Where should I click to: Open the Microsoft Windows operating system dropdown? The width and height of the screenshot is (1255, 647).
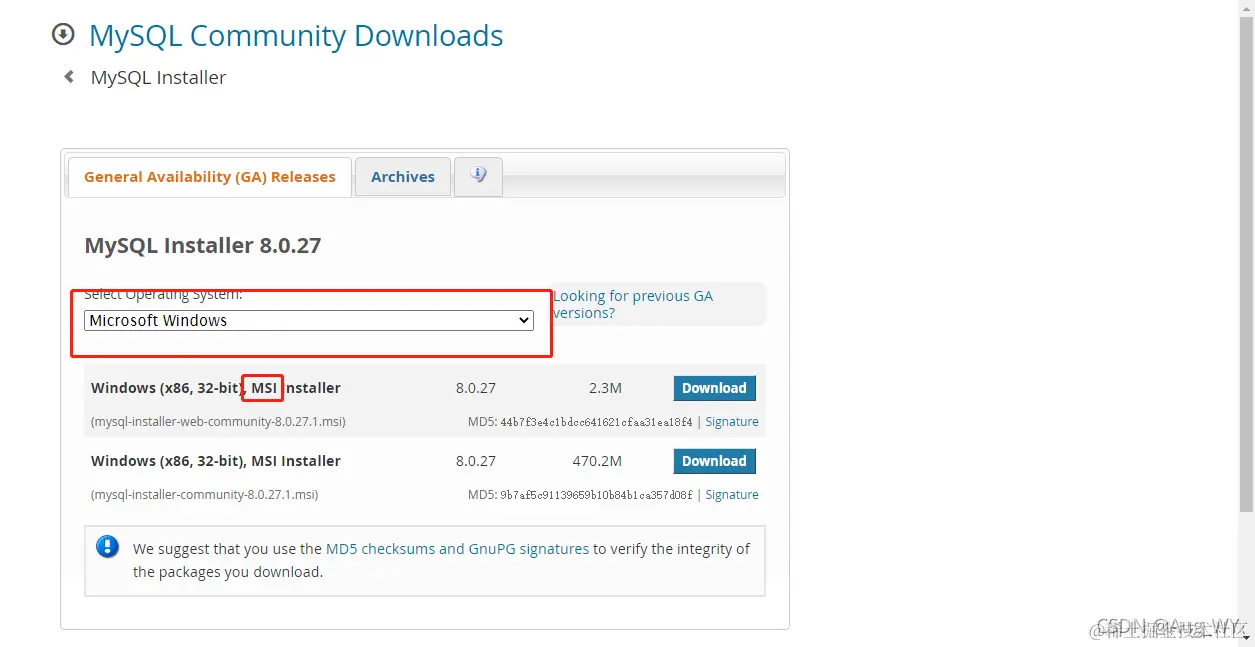coord(309,320)
